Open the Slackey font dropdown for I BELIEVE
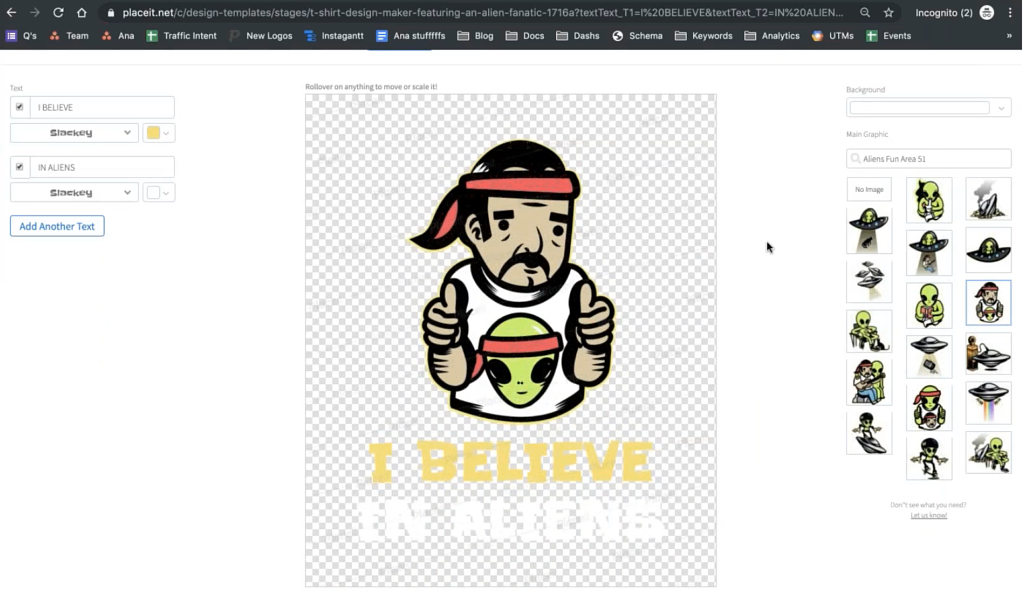The height and width of the screenshot is (596, 1024). point(73,132)
